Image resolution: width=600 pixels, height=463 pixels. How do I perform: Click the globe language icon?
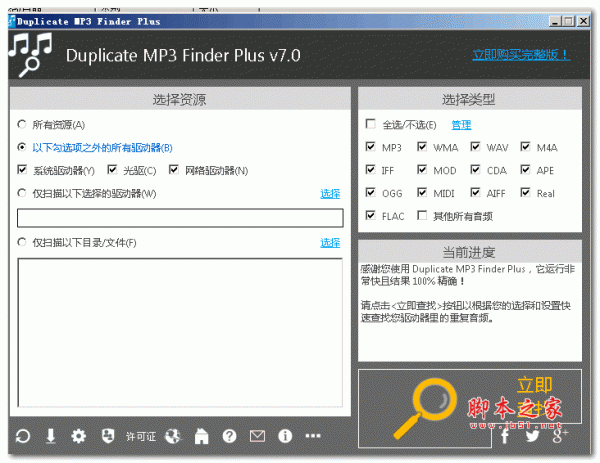click(173, 436)
